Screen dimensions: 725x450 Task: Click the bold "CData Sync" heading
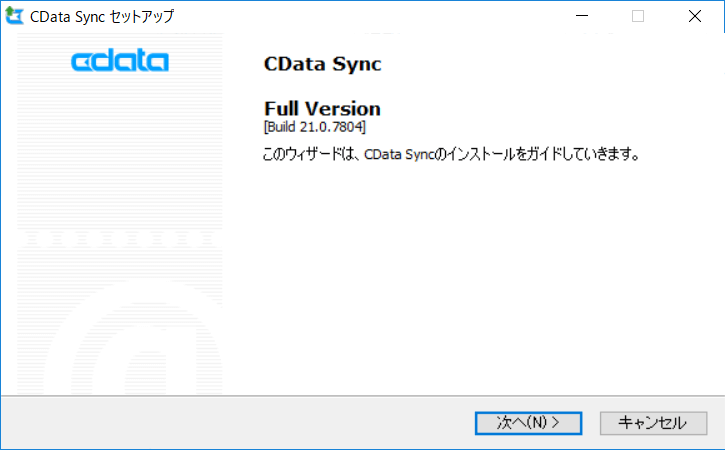(x=323, y=64)
